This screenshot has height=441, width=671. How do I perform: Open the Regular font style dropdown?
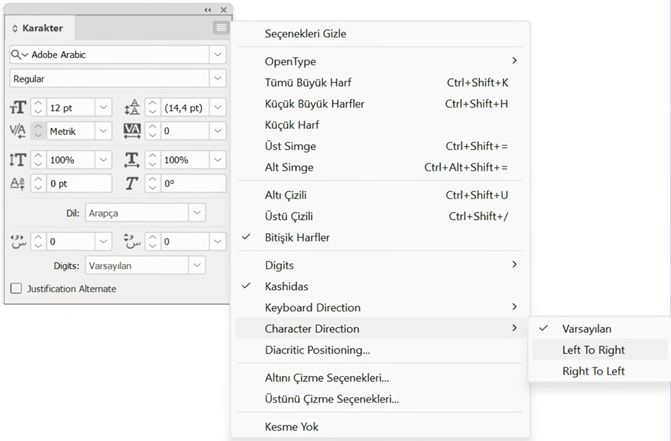click(x=217, y=79)
